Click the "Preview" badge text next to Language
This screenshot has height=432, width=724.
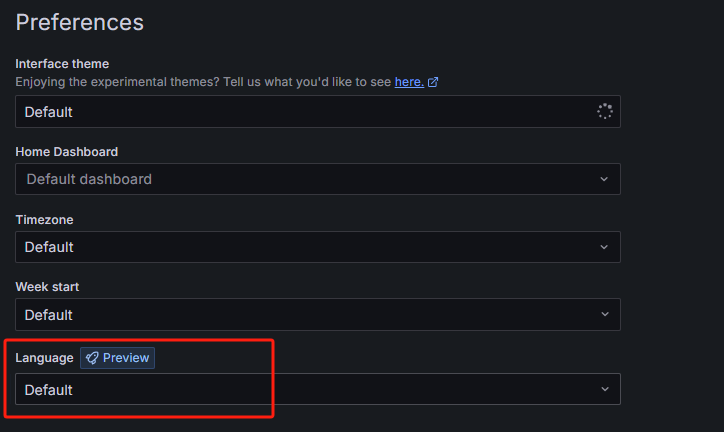(x=126, y=358)
